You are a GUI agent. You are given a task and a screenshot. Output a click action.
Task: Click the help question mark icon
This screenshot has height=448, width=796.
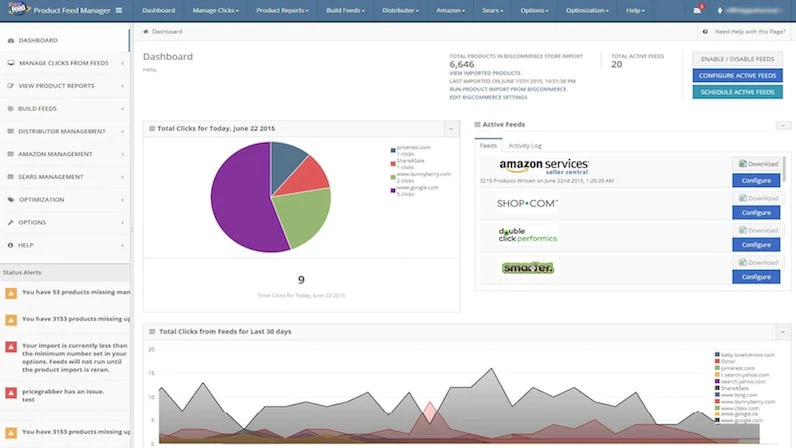[x=705, y=31]
